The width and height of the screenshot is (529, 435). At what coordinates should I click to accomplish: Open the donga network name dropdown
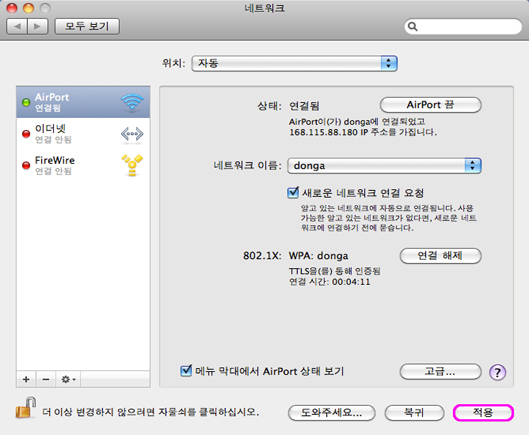click(x=384, y=166)
